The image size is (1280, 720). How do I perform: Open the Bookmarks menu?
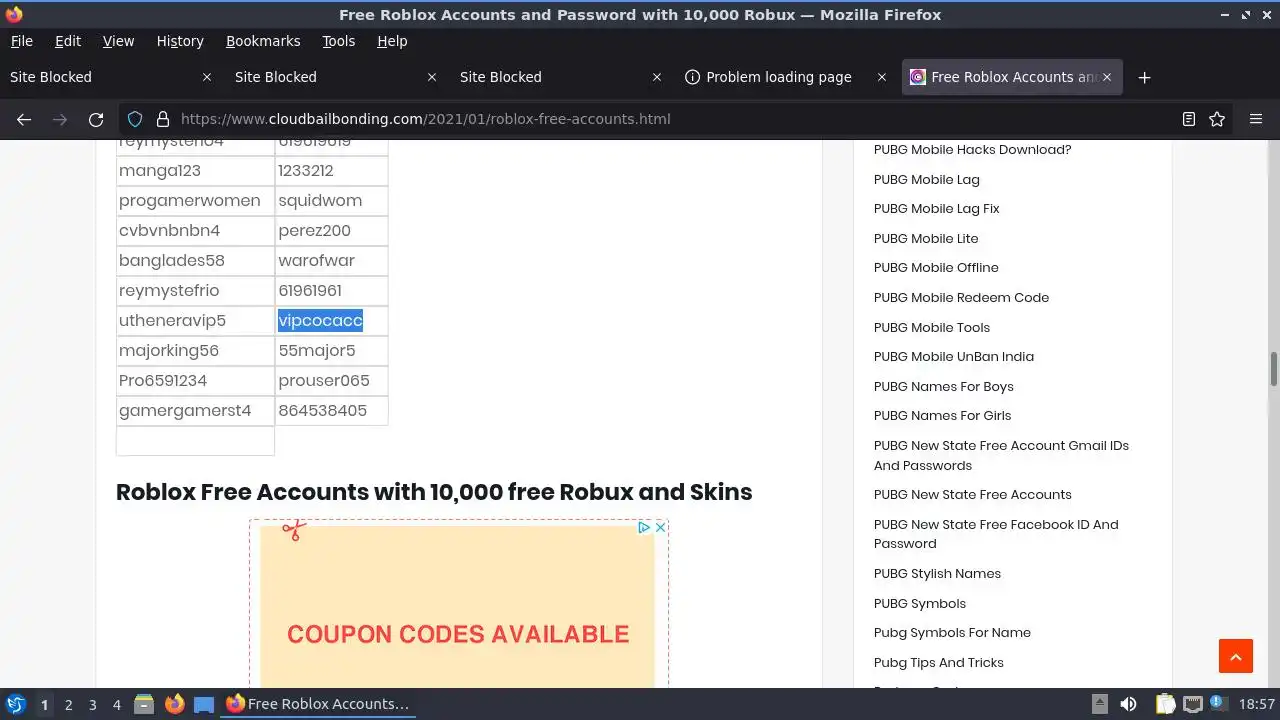click(x=263, y=41)
